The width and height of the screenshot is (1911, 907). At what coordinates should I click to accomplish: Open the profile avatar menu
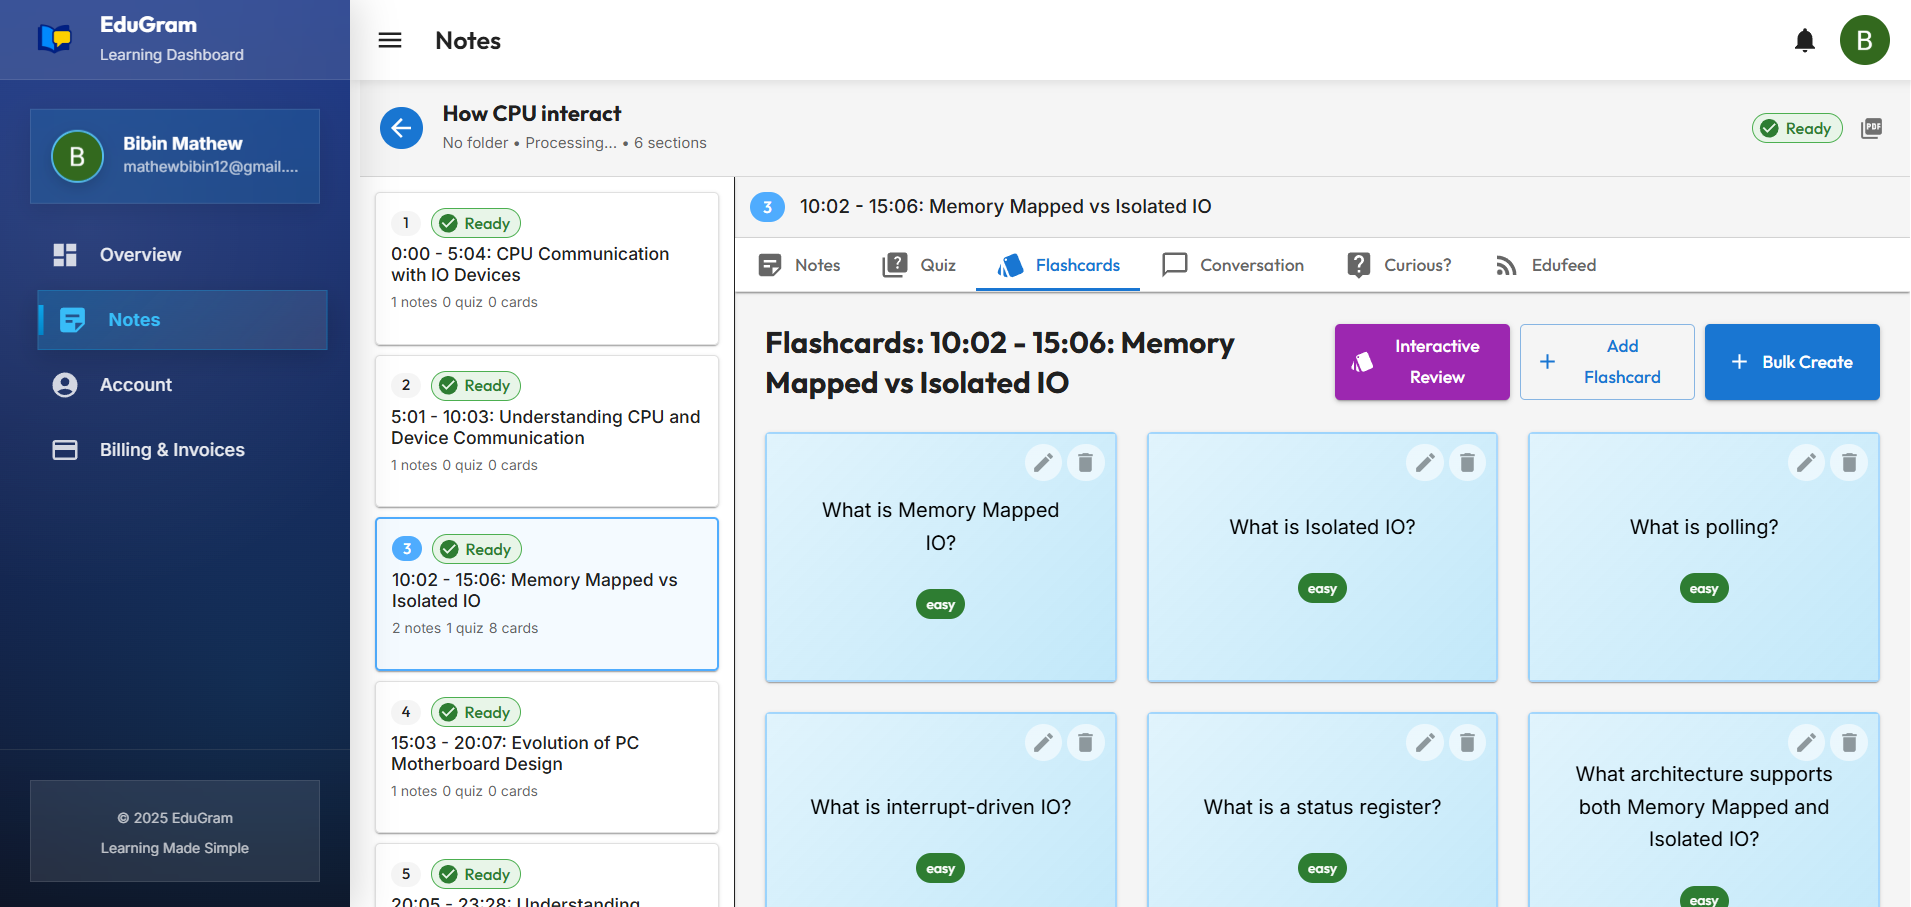[x=1864, y=40]
